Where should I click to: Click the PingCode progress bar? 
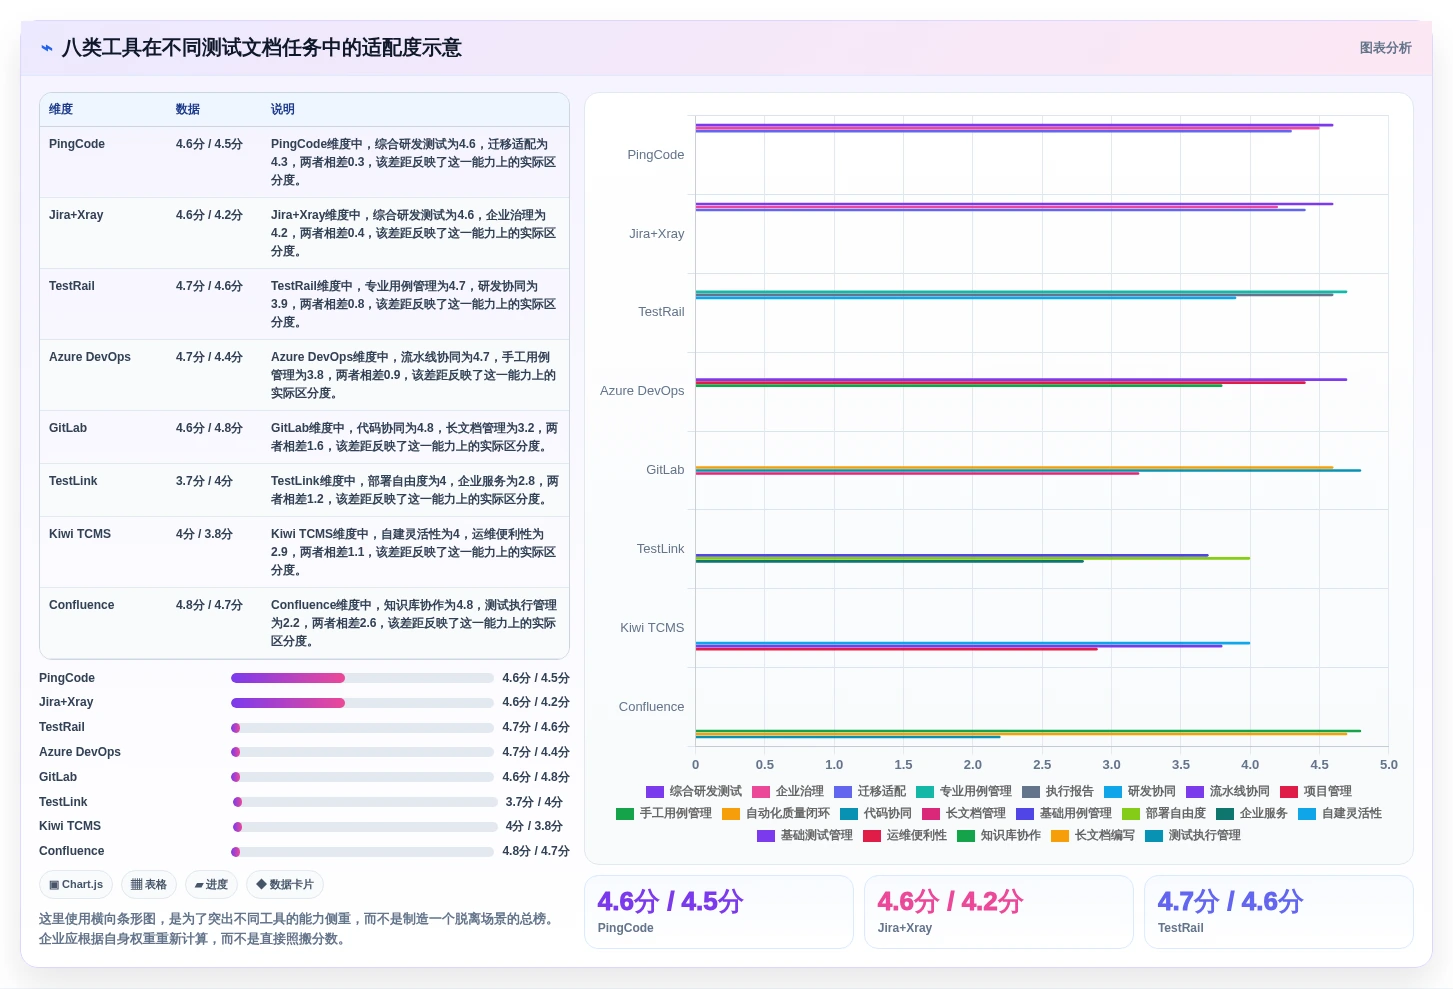point(363,678)
